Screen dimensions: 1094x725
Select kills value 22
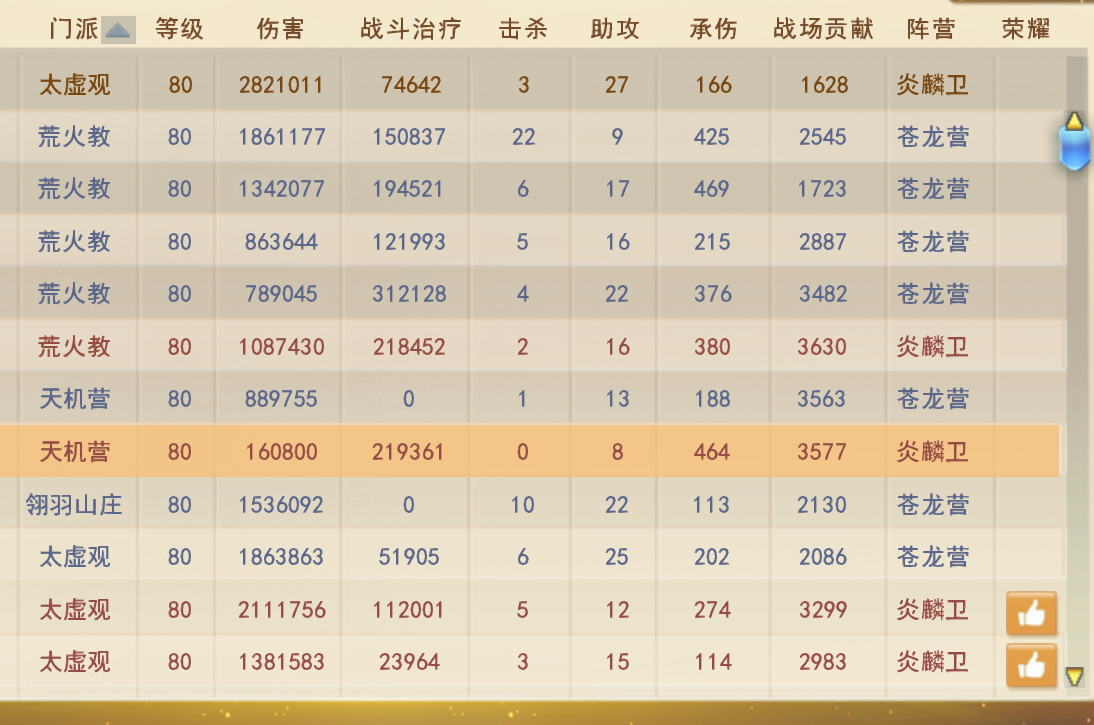click(x=523, y=137)
